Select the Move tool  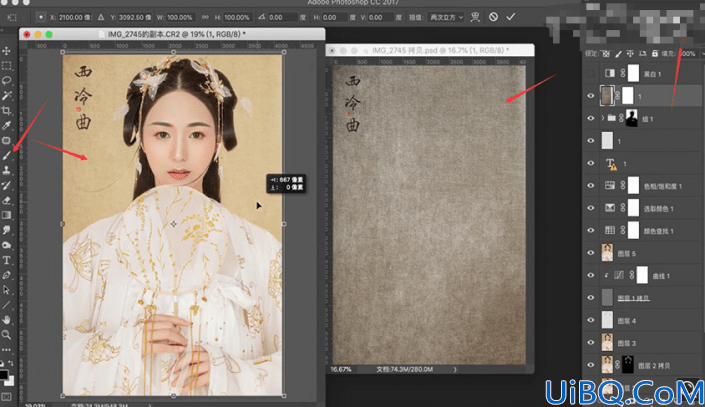(6, 51)
